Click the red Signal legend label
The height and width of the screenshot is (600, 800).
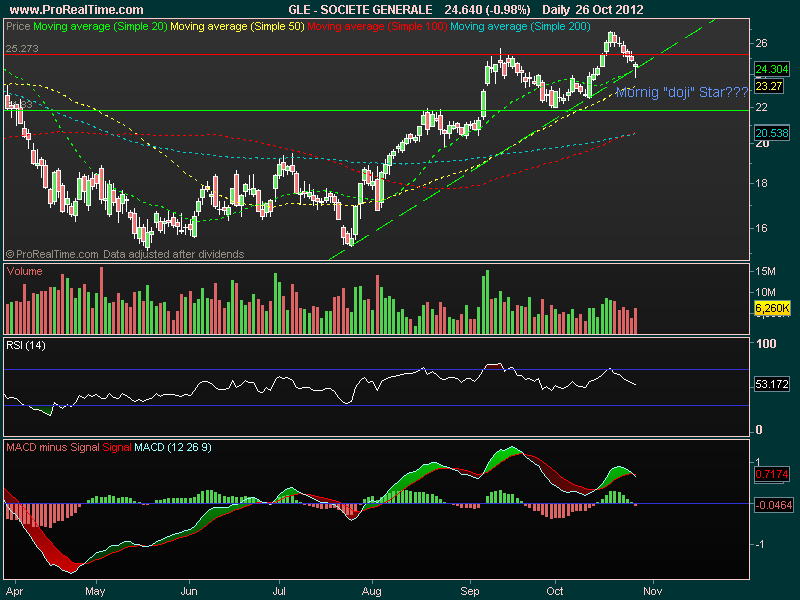(x=117, y=447)
